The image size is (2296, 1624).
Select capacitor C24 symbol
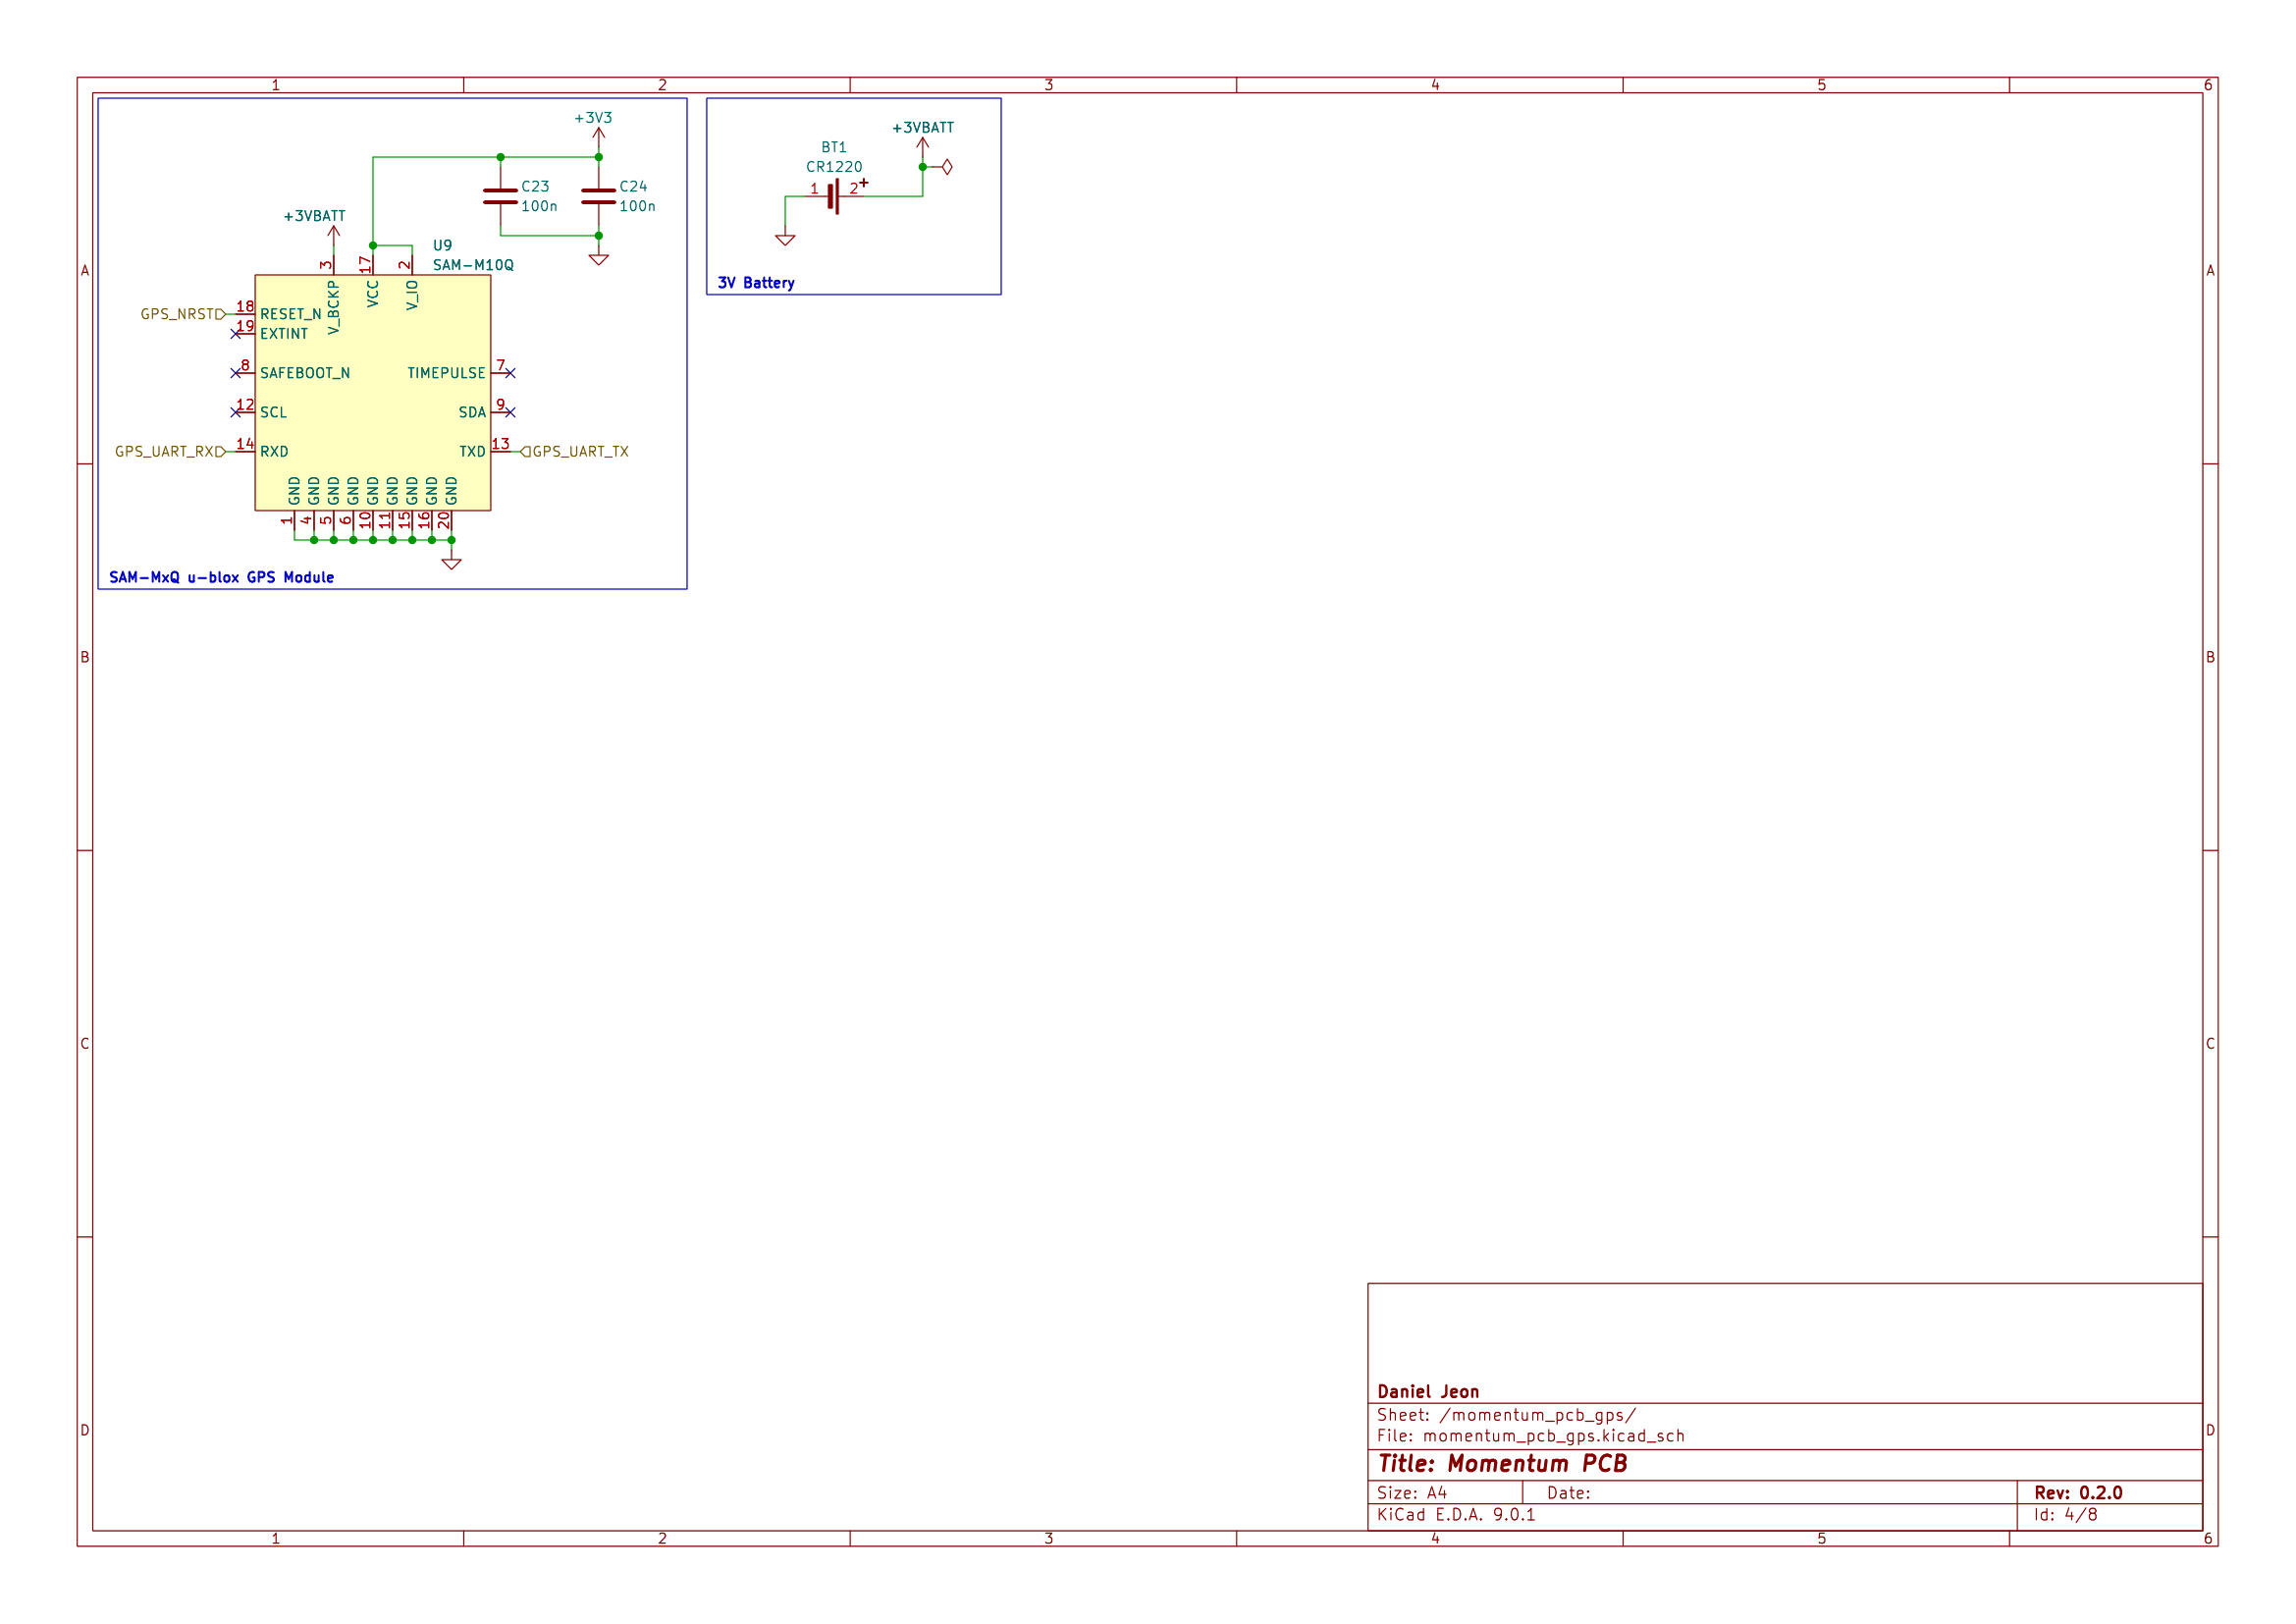(x=597, y=198)
